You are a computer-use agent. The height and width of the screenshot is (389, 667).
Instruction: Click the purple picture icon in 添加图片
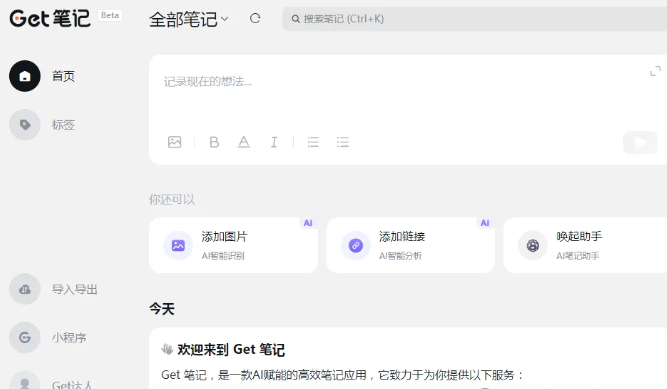pyautogui.click(x=178, y=246)
